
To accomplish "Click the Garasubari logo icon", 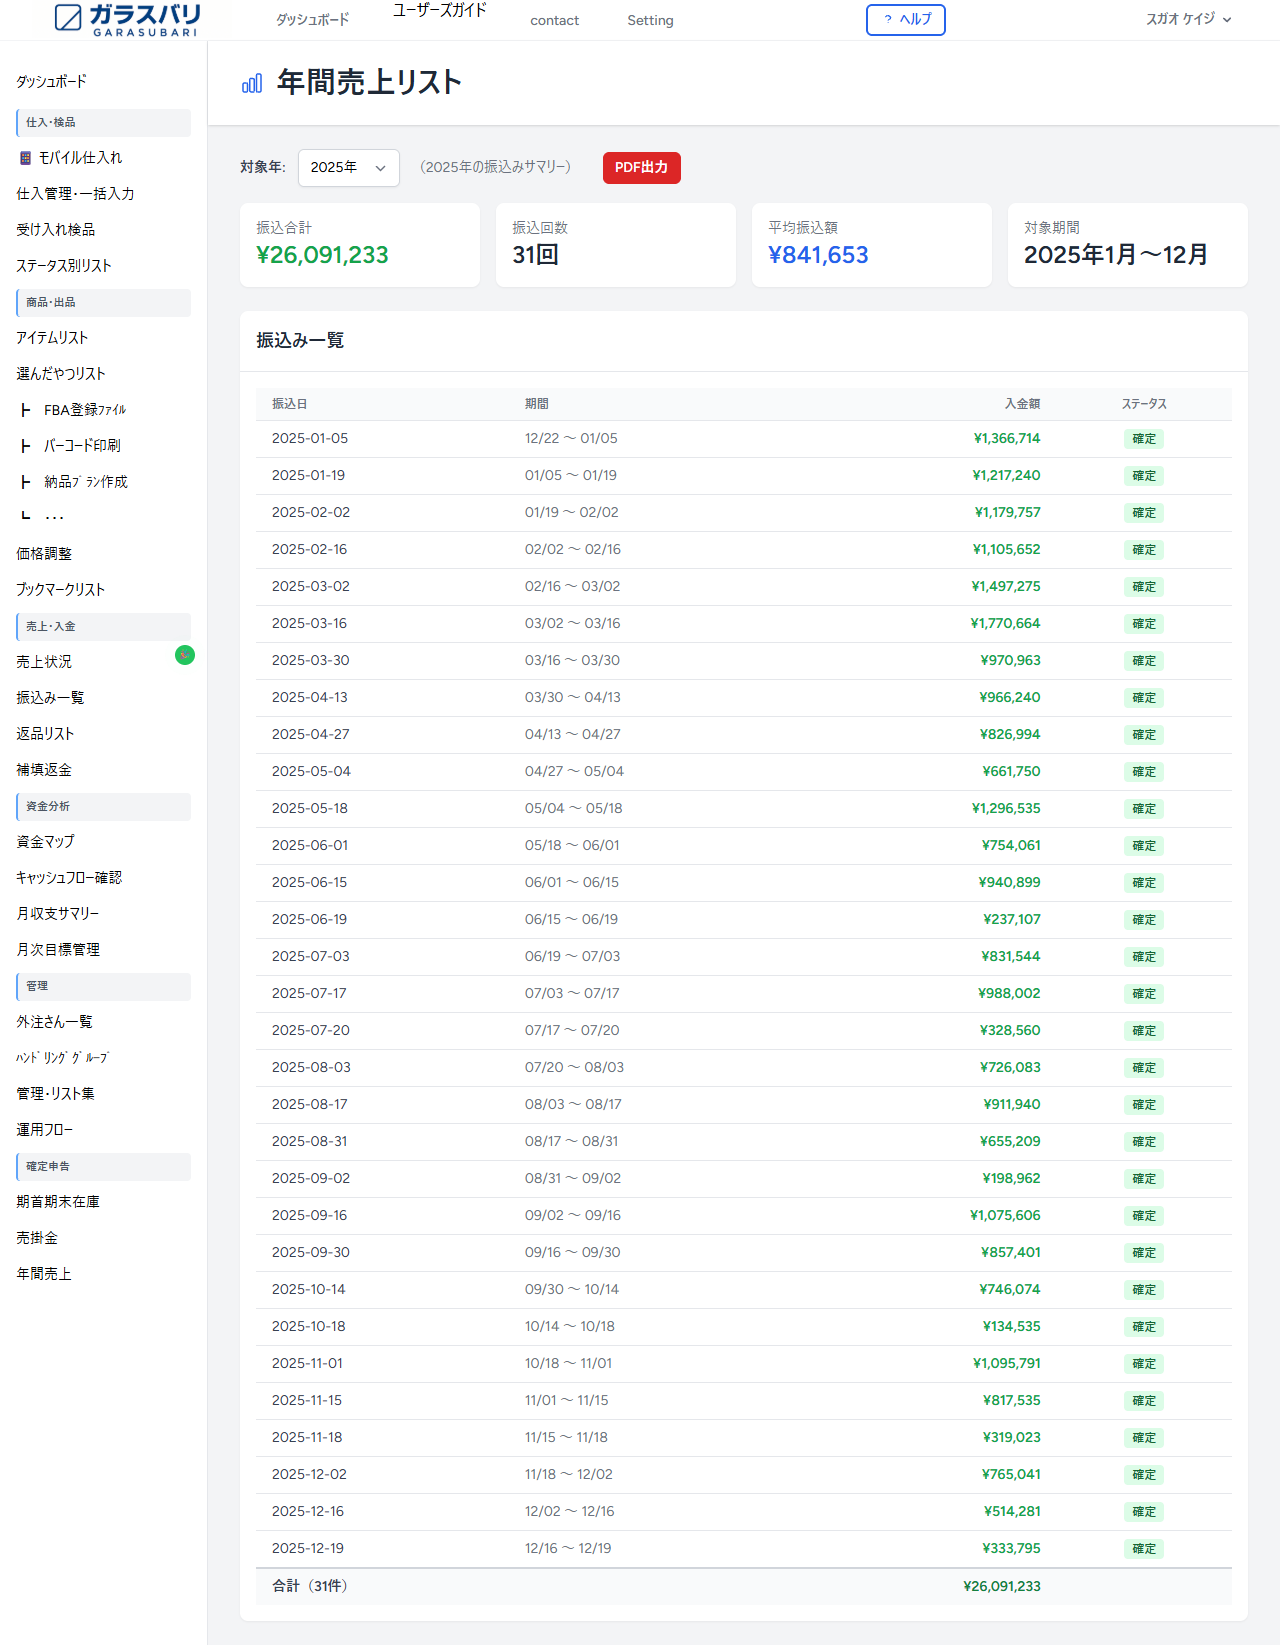I will point(68,17).
